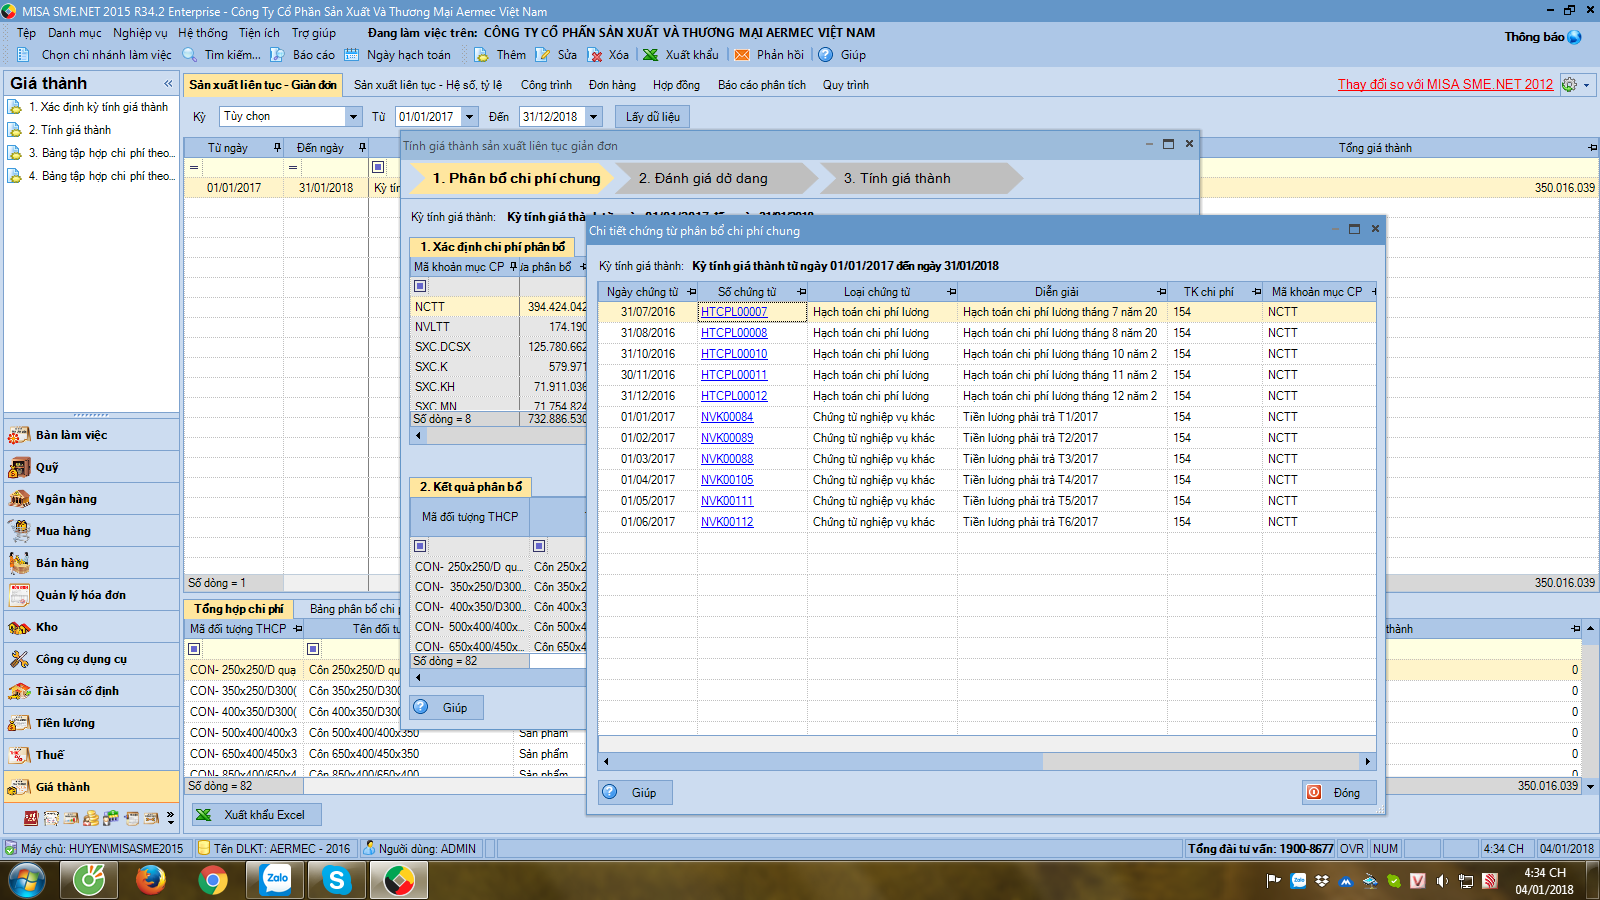Open Công cụ dụng cụ module

pyautogui.click(x=91, y=659)
